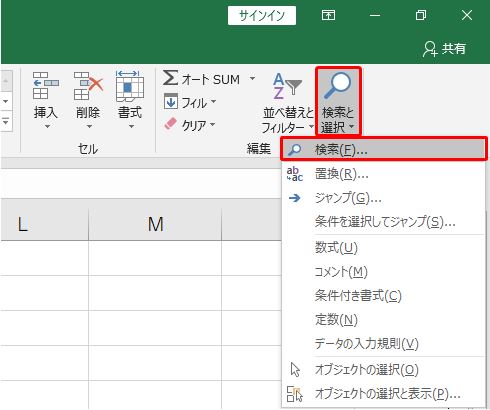Restore down the Excel window

click(421, 15)
